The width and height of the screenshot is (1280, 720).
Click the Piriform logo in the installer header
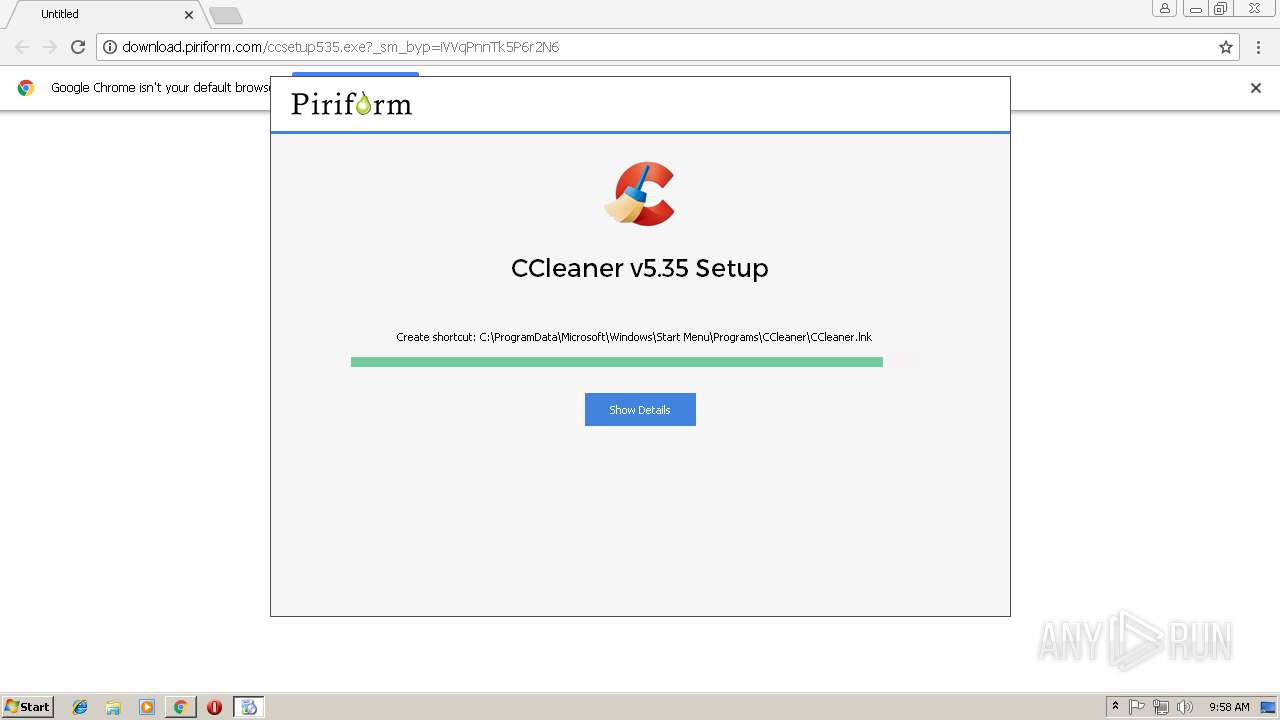pyautogui.click(x=351, y=104)
